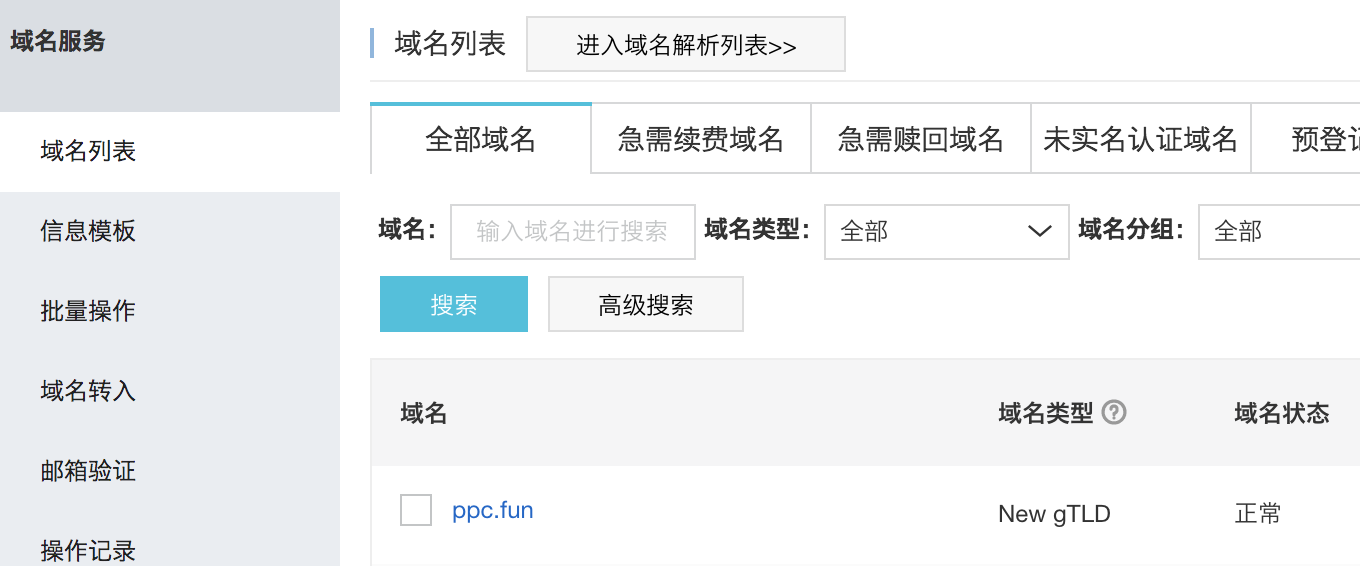This screenshot has height=566, width=1360.
Task: Open 信息模板 in the sidebar
Action: (88, 231)
